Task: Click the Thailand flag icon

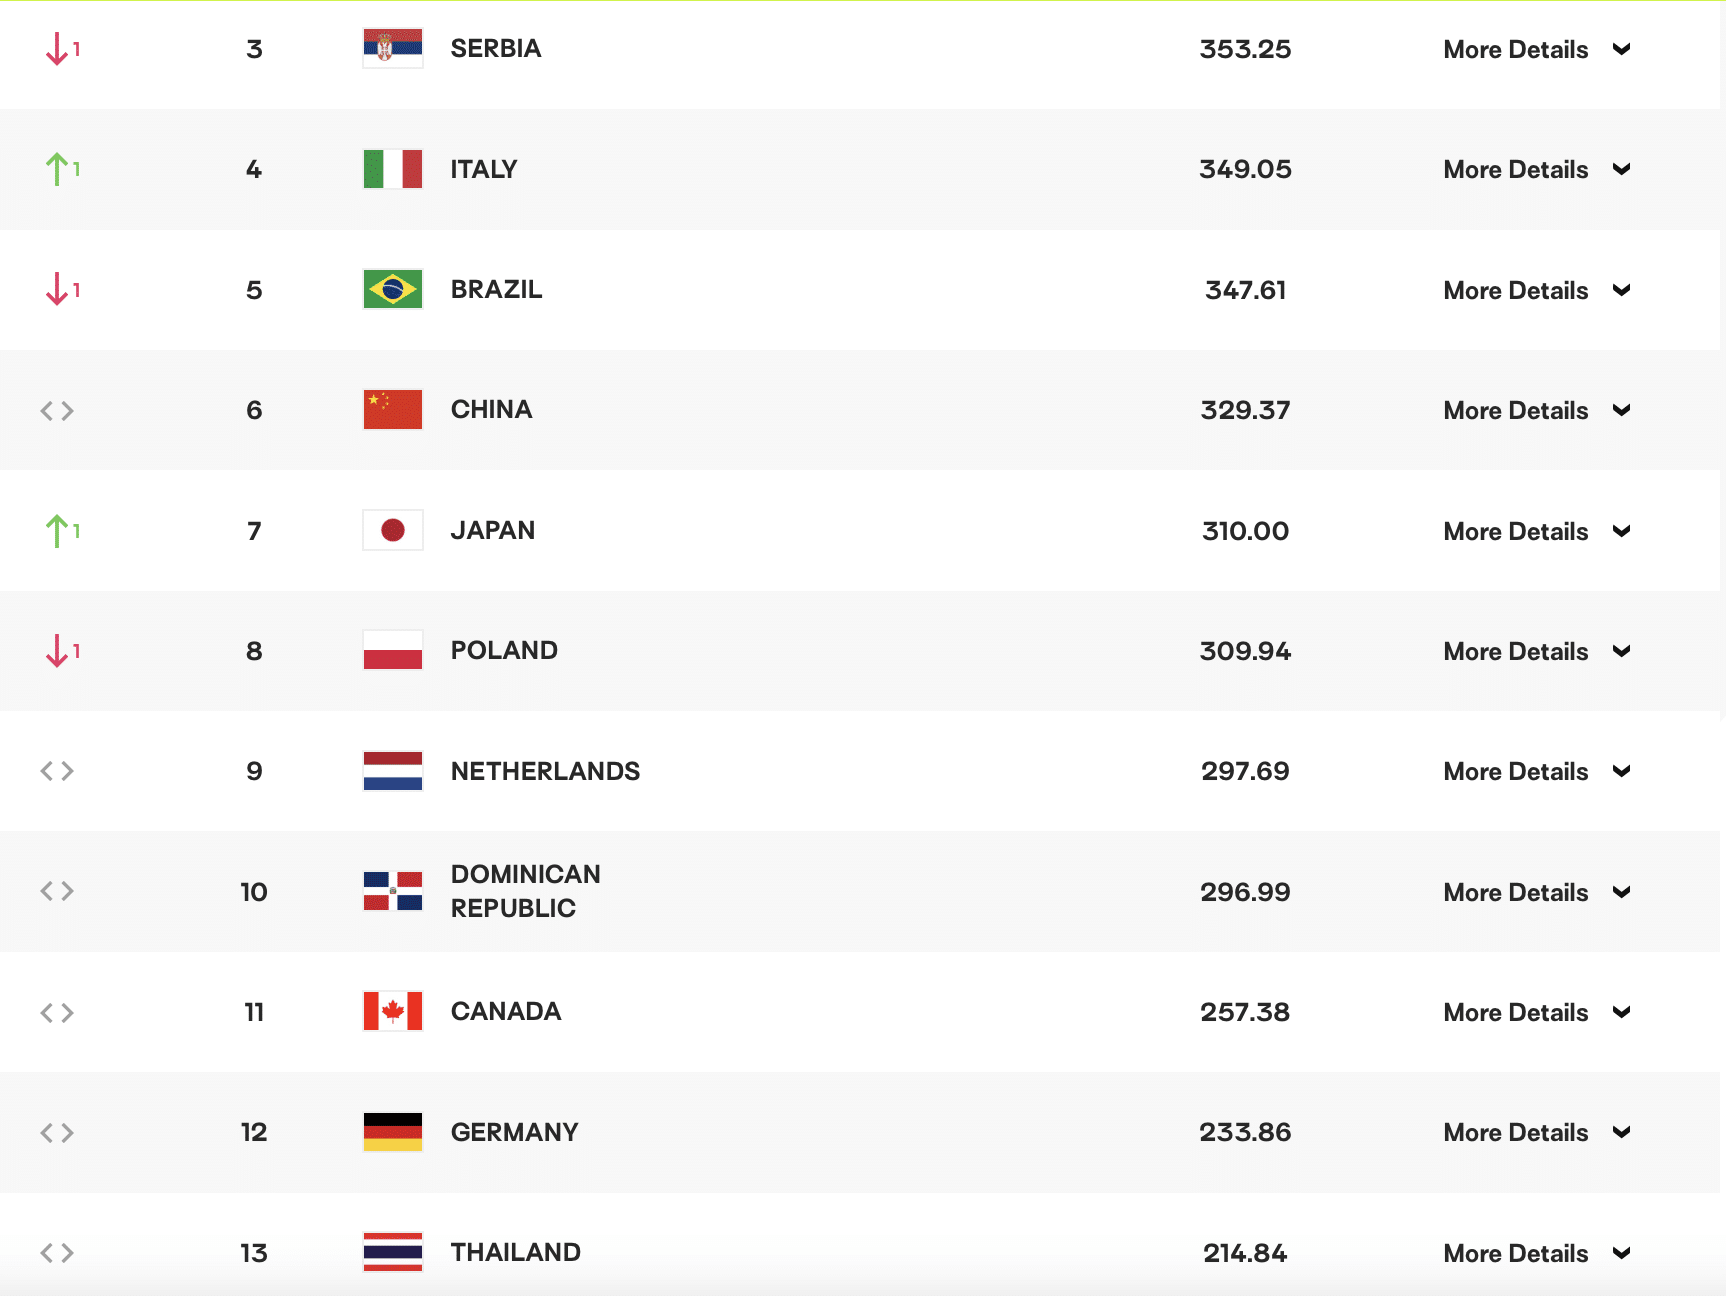Action: pyautogui.click(x=393, y=1252)
